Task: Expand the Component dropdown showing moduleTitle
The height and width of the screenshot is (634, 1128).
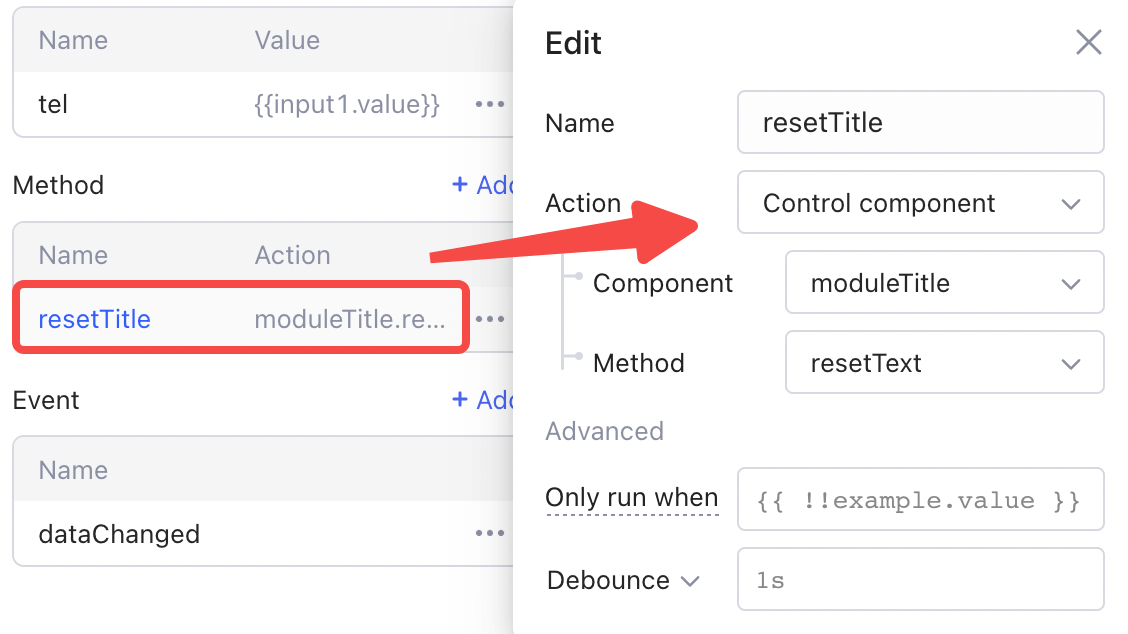Action: (944, 284)
